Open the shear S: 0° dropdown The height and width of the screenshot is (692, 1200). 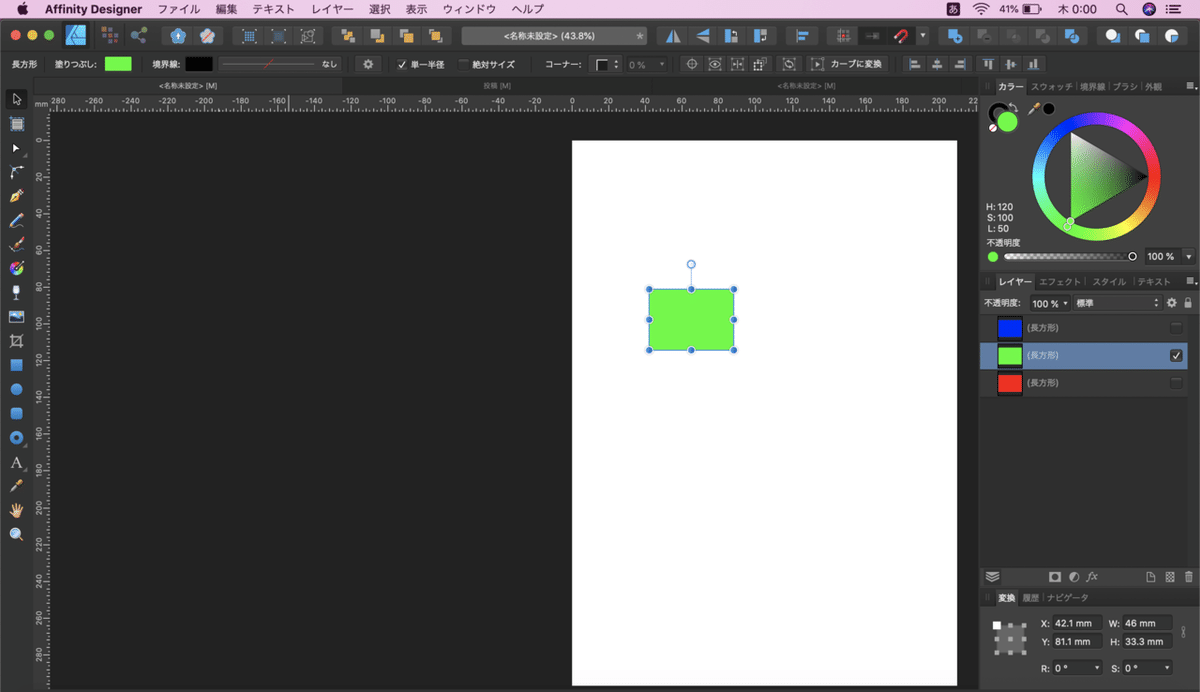(1148, 668)
